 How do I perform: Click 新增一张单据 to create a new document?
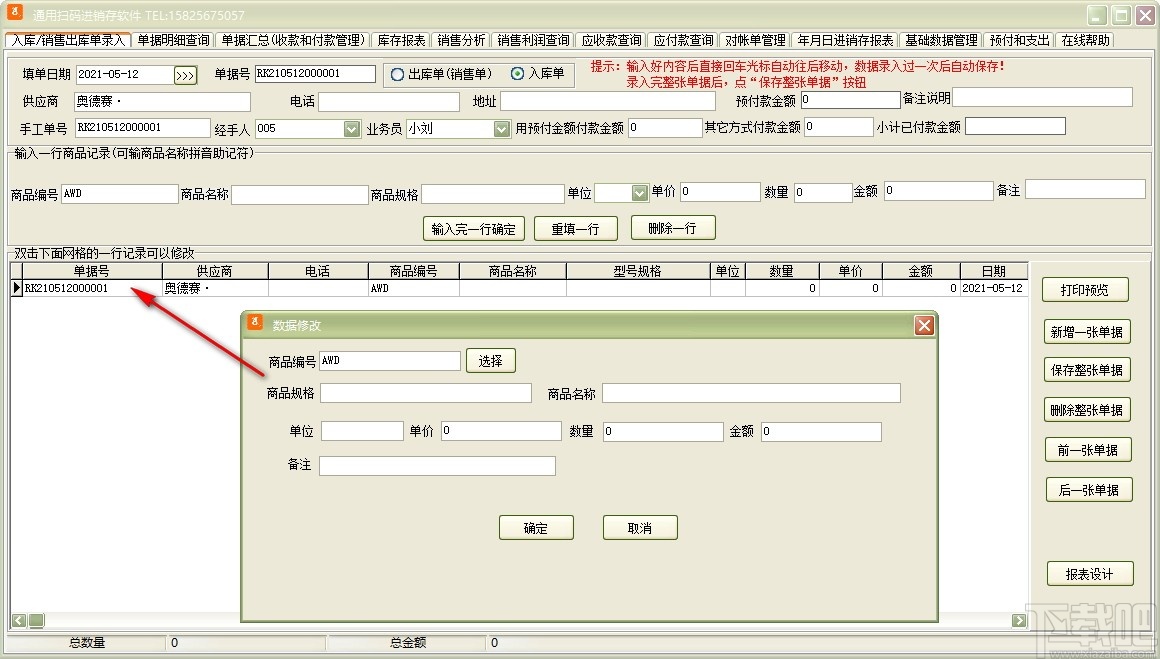pyautogui.click(x=1087, y=332)
